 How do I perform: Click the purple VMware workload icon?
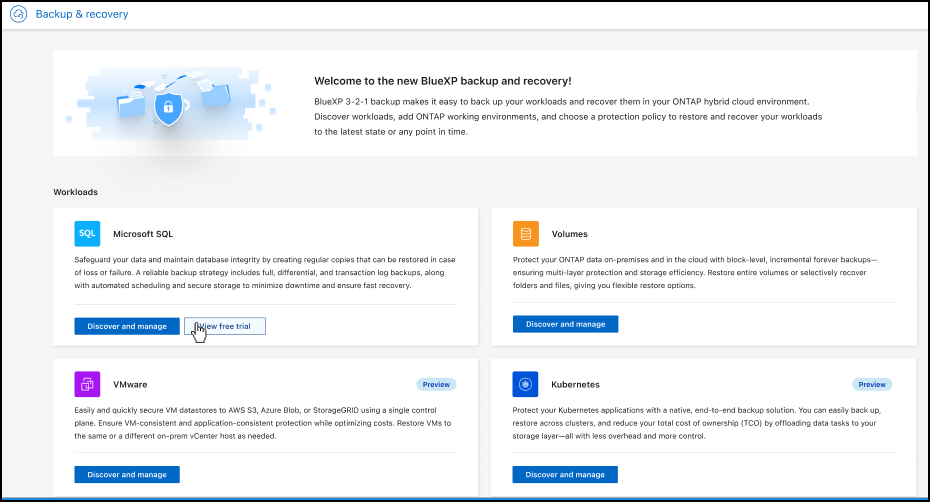coord(87,384)
